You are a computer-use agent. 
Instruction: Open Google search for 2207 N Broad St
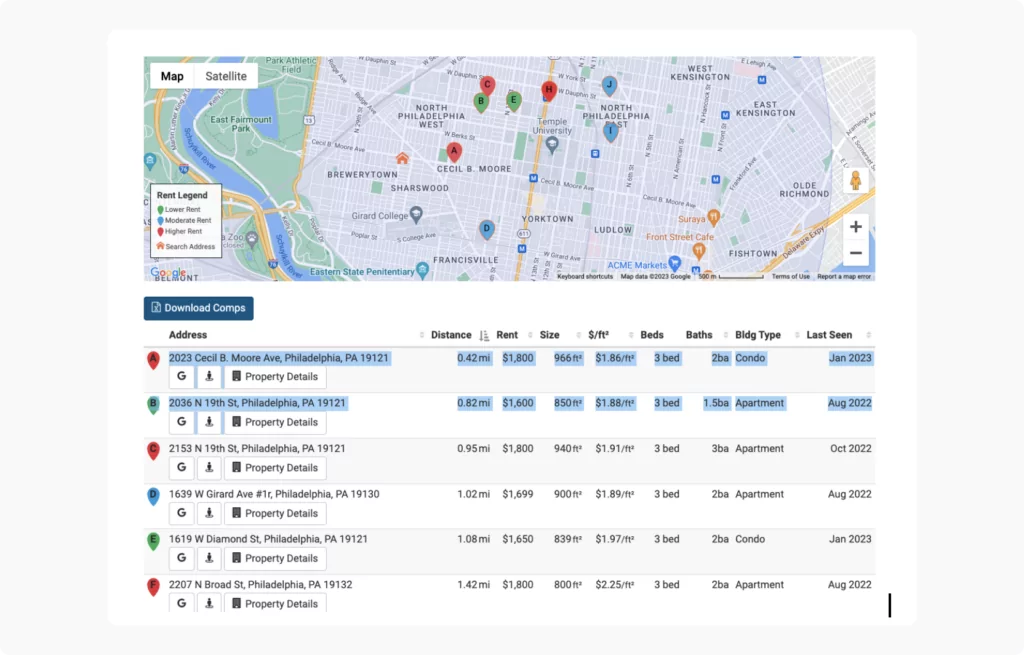pos(182,603)
